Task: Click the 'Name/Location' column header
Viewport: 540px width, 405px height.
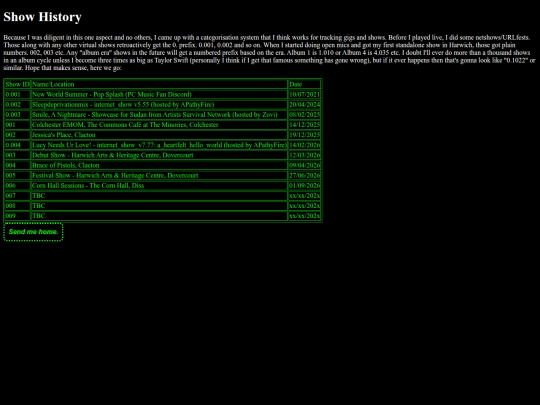Action: [x=159, y=84]
